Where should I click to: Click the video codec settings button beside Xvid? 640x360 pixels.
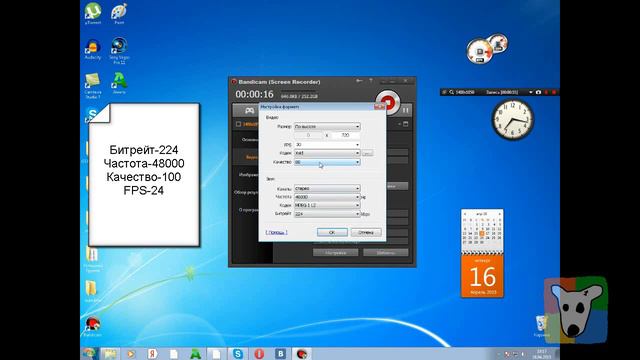pyautogui.click(x=367, y=153)
